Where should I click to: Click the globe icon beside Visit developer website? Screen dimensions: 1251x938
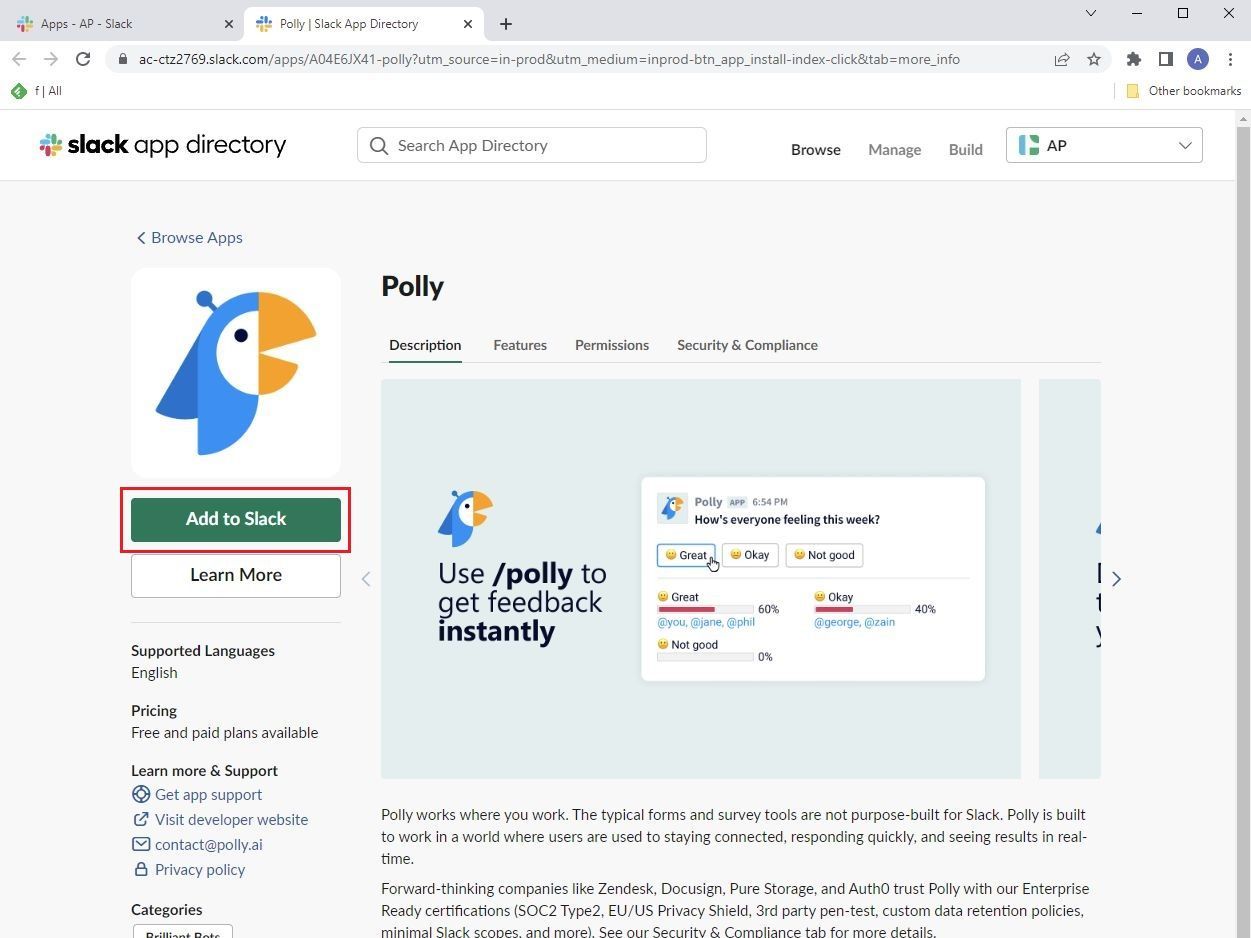coord(141,819)
